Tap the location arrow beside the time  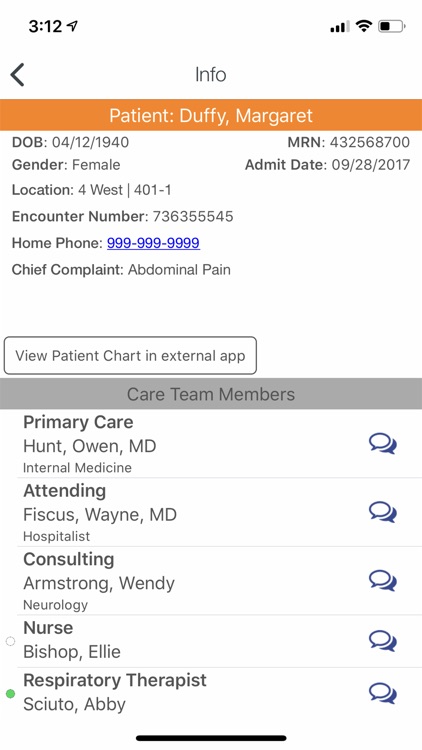pyautogui.click(x=72, y=26)
